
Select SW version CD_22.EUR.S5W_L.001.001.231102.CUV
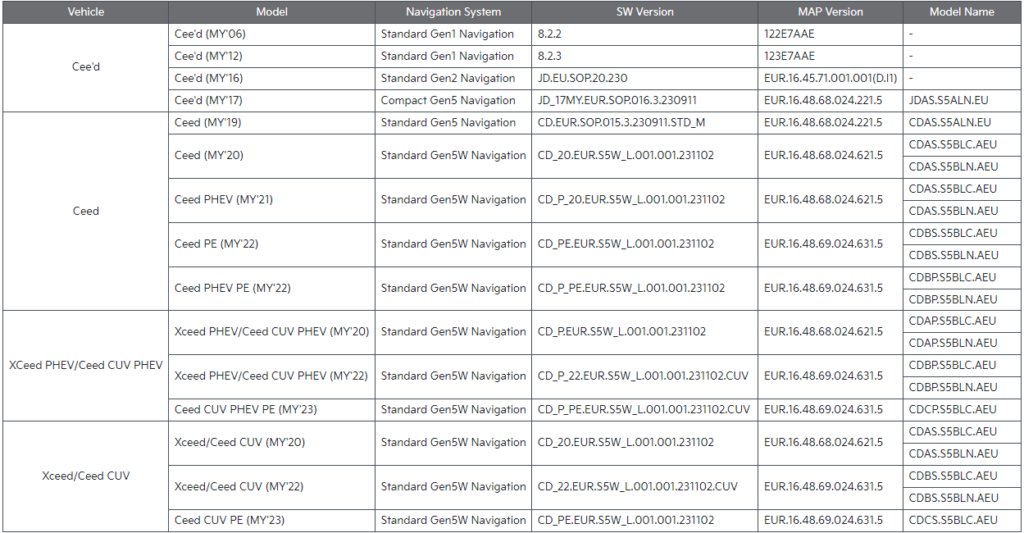click(x=645, y=487)
